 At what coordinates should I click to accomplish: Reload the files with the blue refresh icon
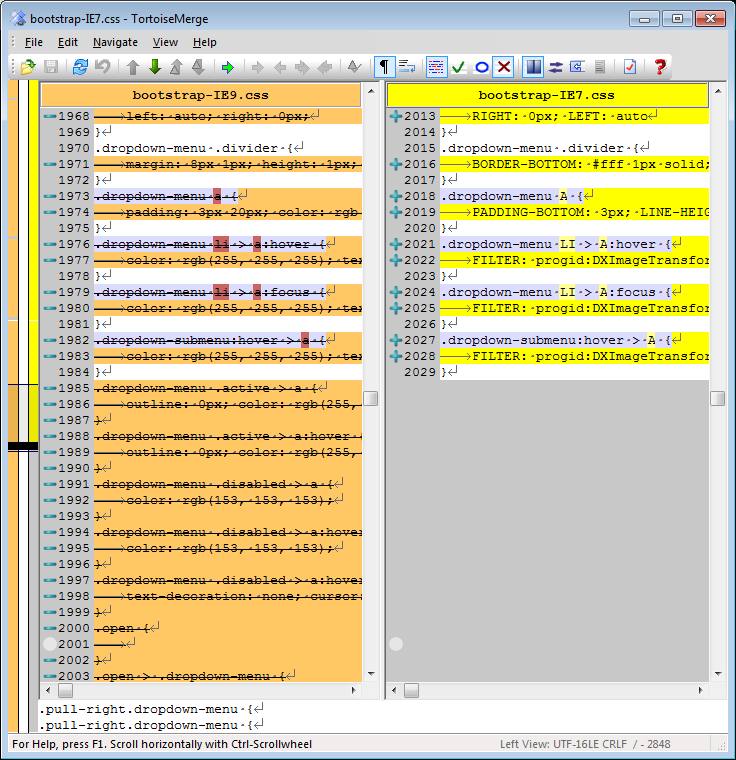pyautogui.click(x=80, y=66)
